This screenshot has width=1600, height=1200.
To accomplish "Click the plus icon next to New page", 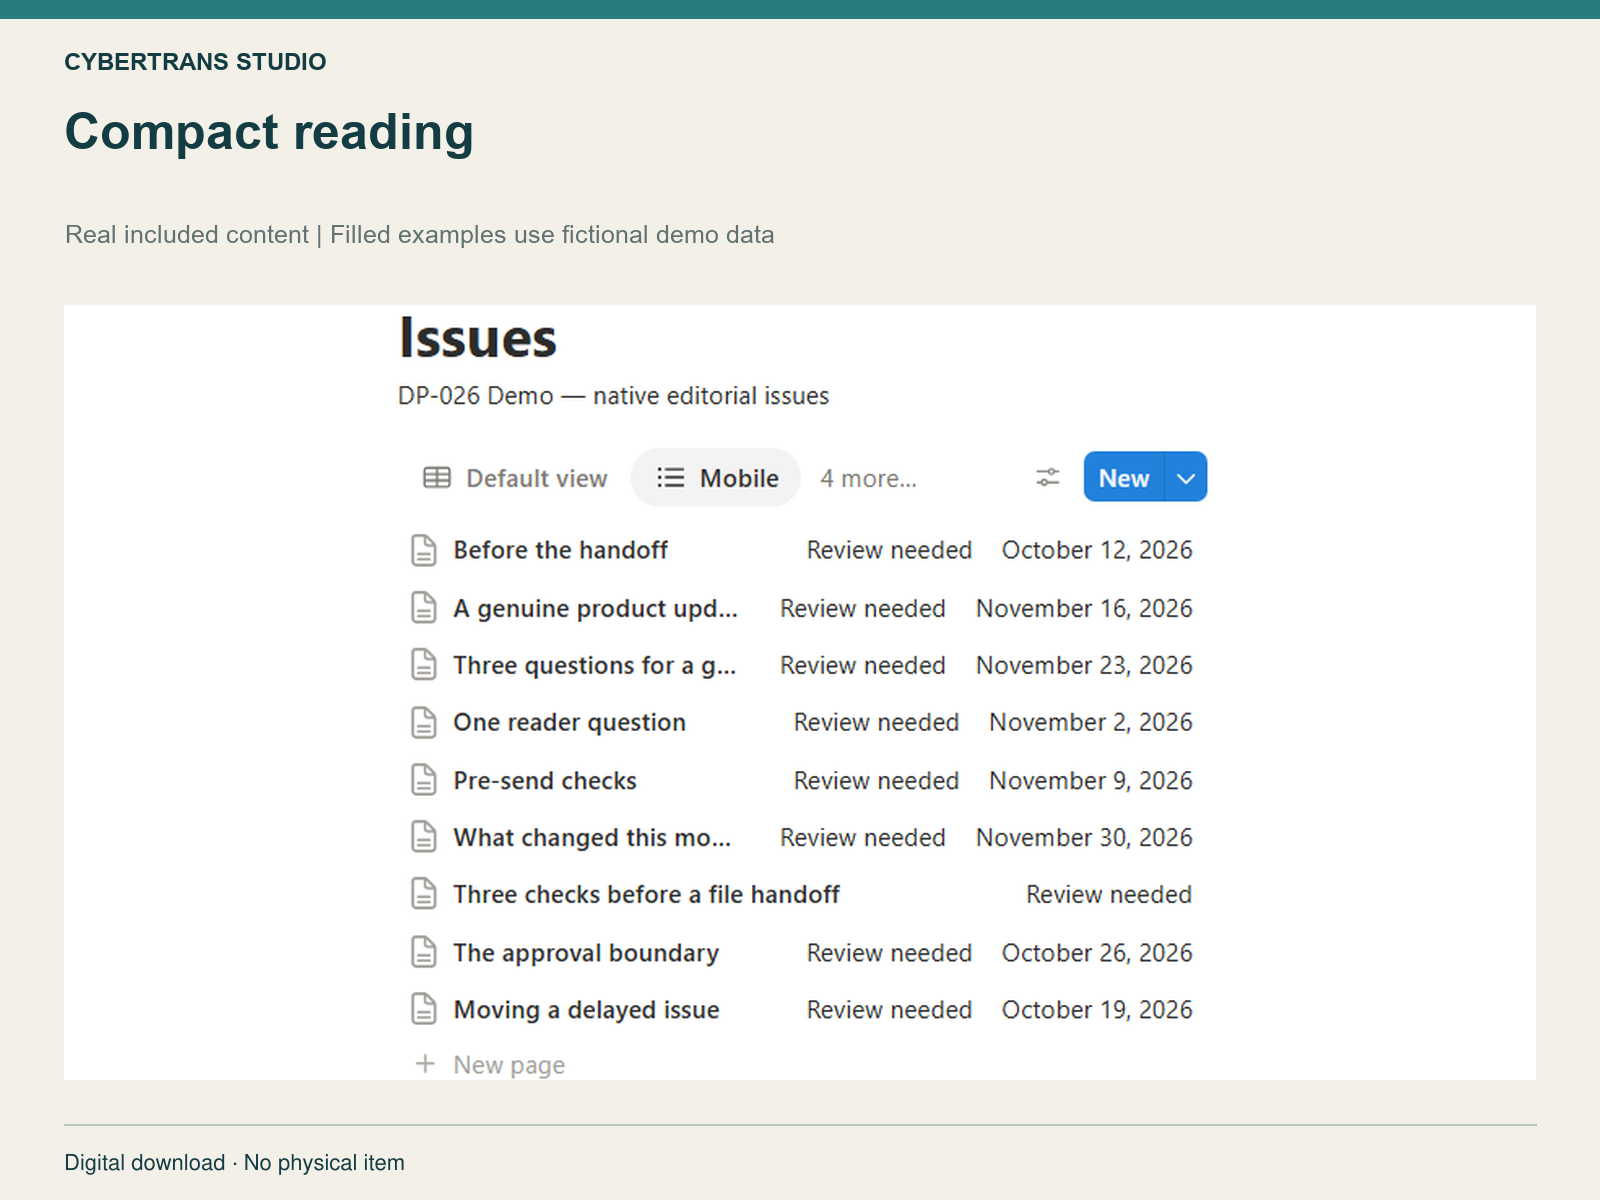I will tap(425, 1064).
